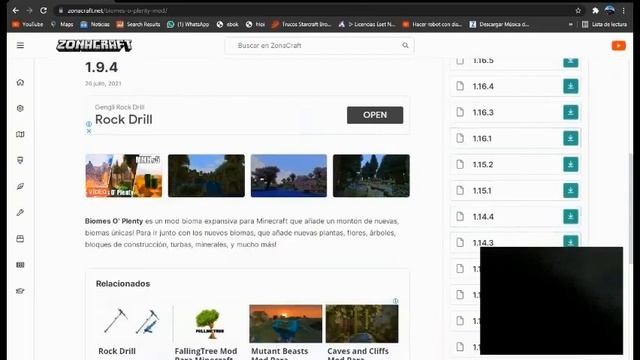Download the 1.15.1 version file
The height and width of the screenshot is (360, 640).
coord(571,191)
